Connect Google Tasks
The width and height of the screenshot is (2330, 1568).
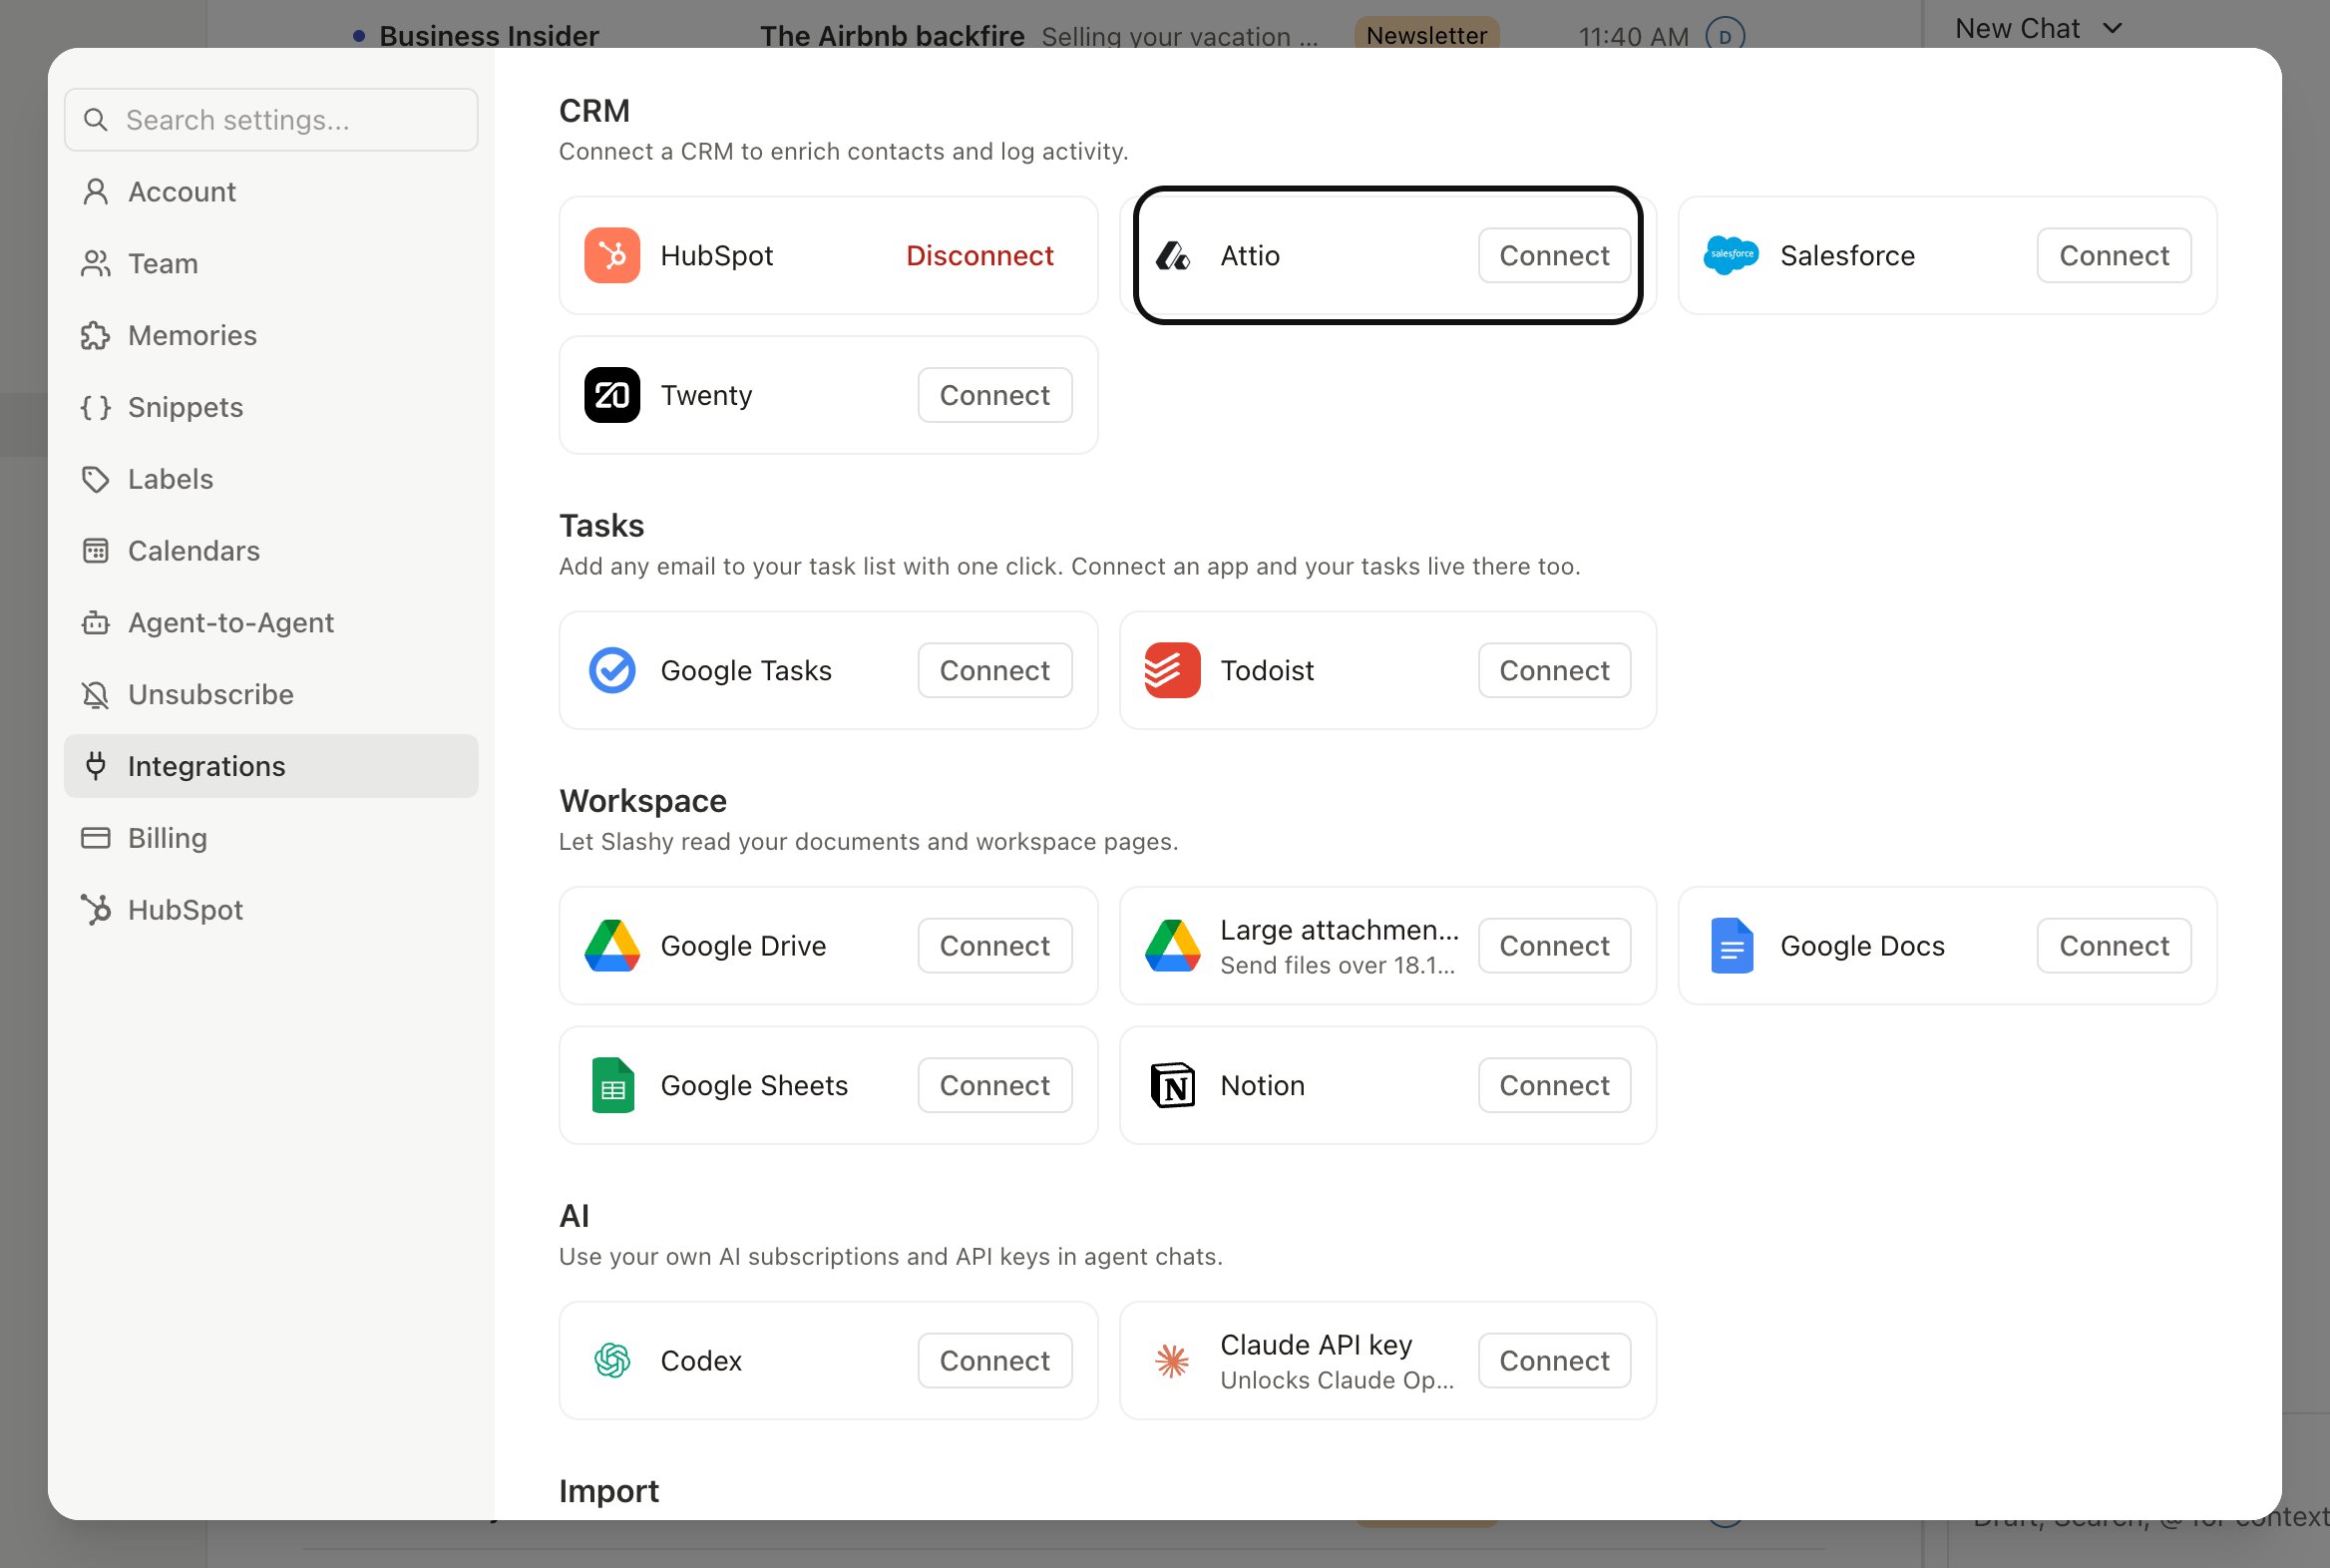click(995, 670)
